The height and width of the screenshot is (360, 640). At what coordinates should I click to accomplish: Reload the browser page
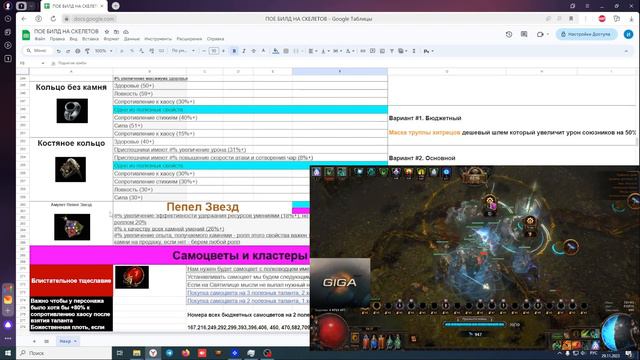click(x=53, y=19)
